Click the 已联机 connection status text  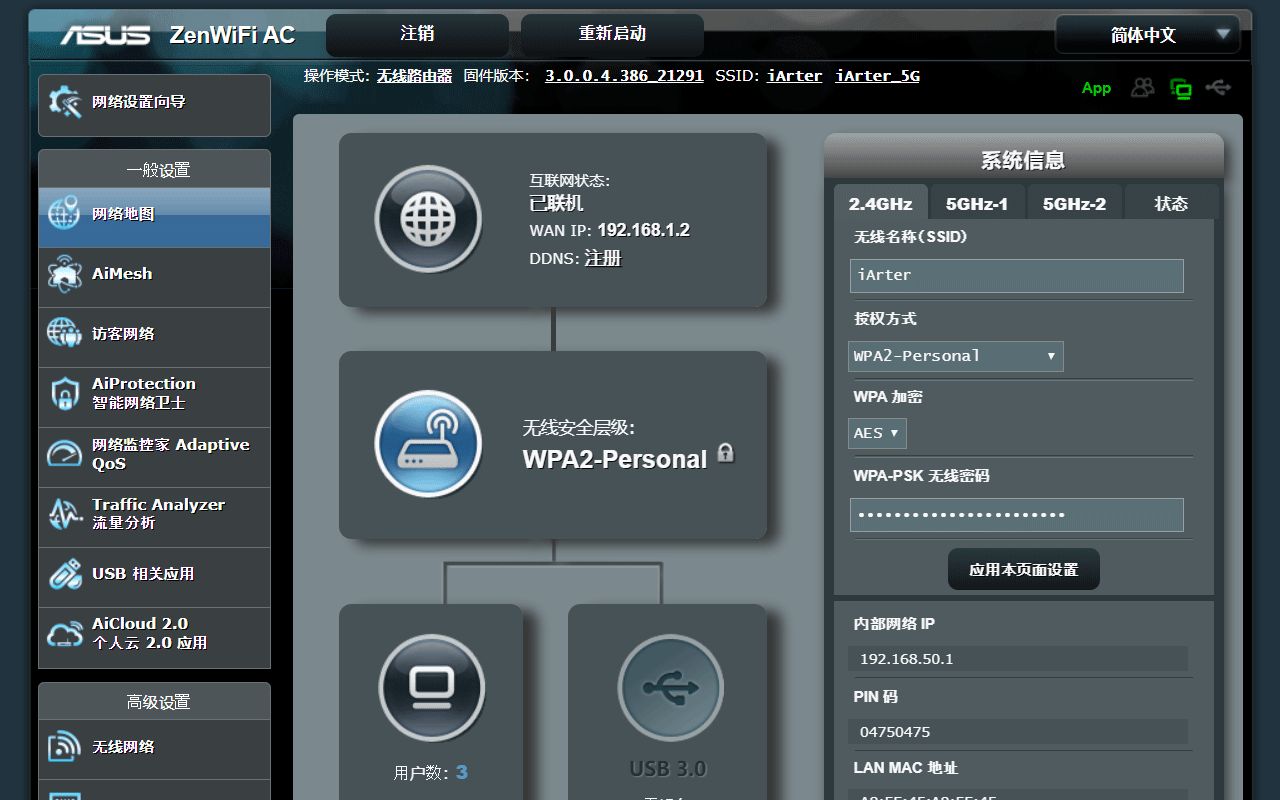(556, 203)
